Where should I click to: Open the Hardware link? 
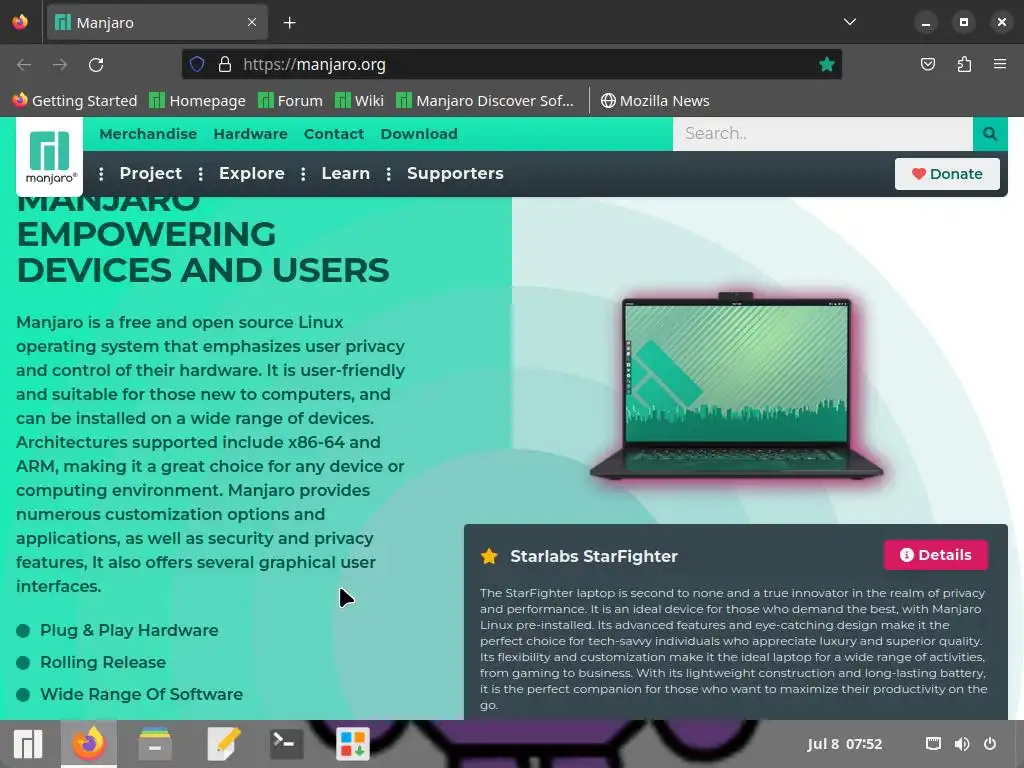click(251, 134)
